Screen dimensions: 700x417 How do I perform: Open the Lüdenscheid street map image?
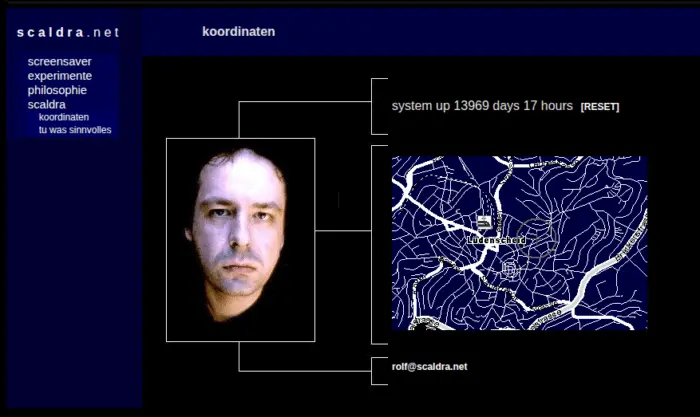tap(520, 243)
